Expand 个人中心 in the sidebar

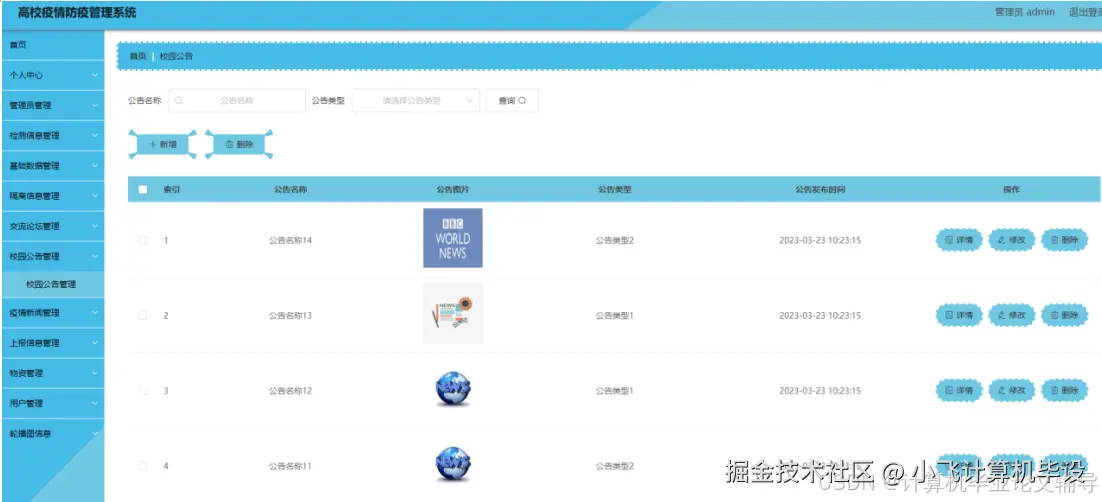pos(53,75)
